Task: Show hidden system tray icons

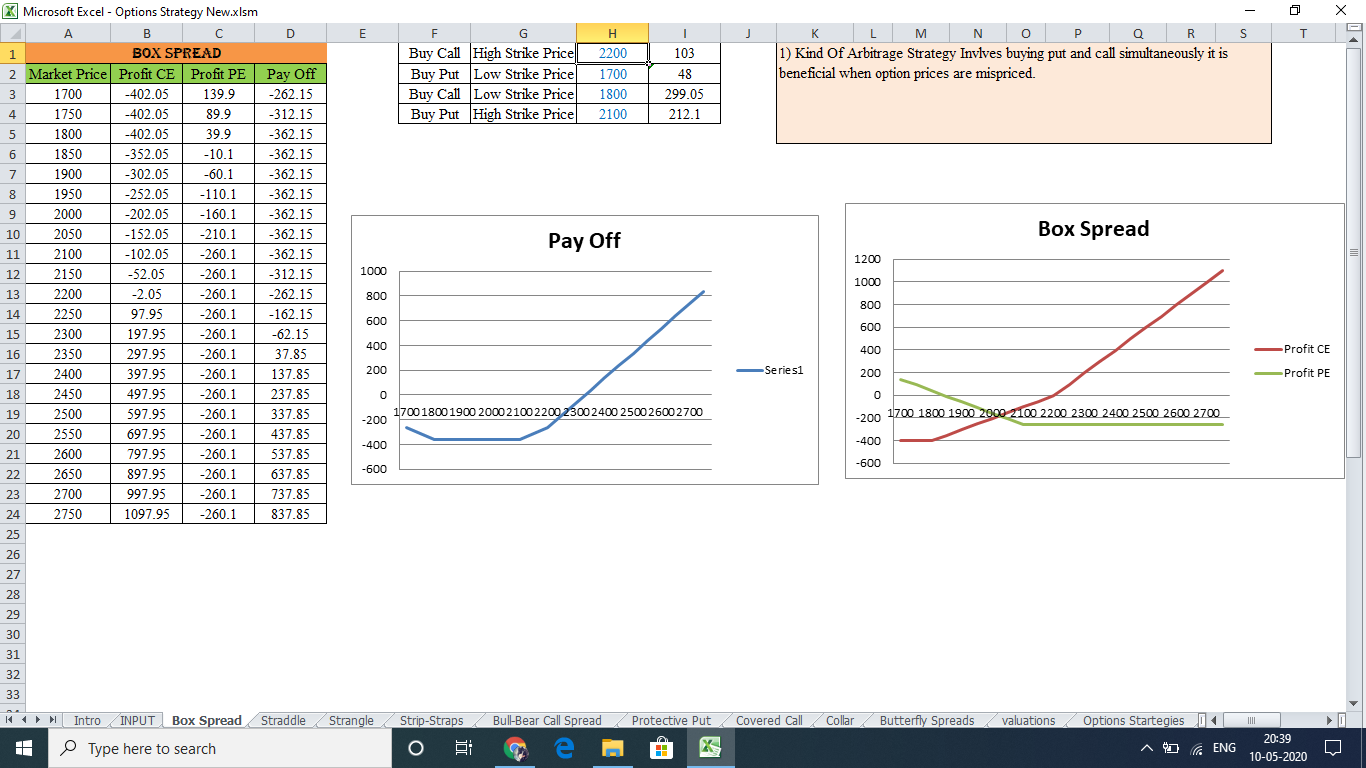Action: coord(1147,748)
